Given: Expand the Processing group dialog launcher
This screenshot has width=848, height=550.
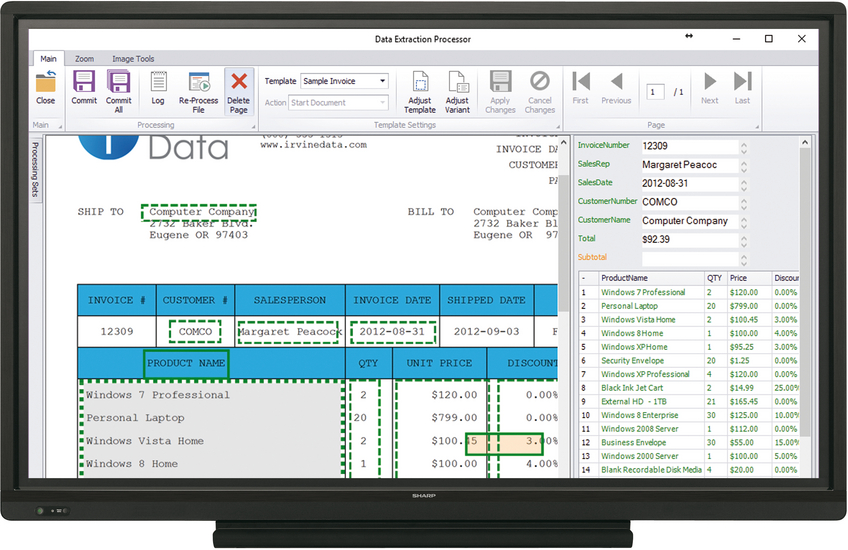Looking at the screenshot, I should point(253,127).
